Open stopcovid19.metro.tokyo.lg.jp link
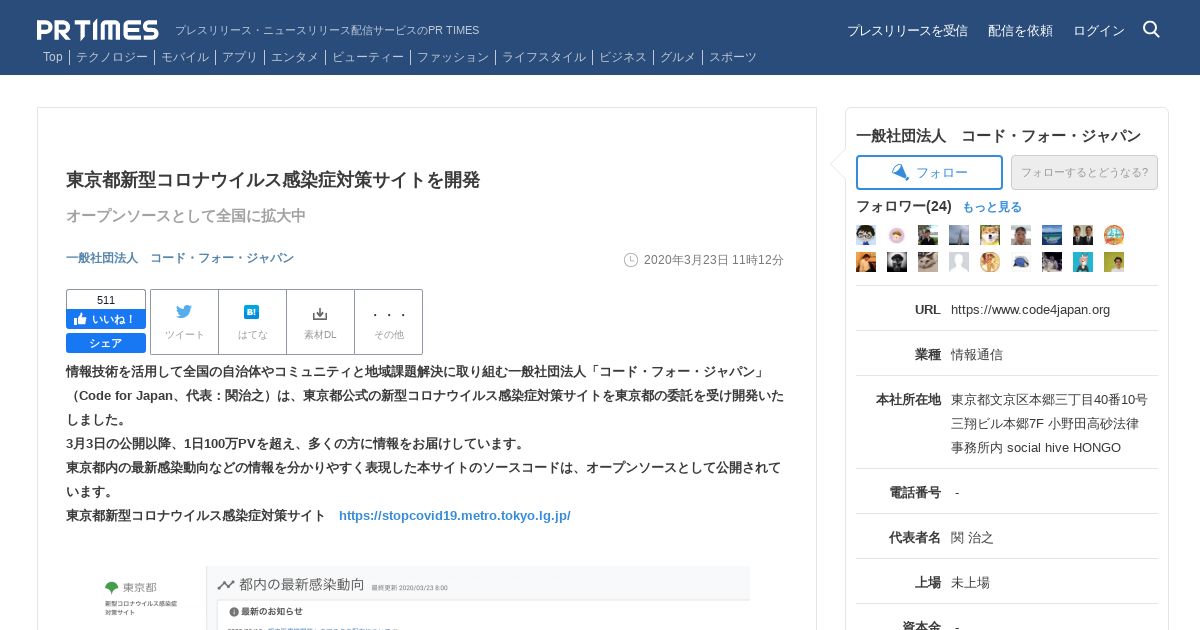 [x=455, y=516]
